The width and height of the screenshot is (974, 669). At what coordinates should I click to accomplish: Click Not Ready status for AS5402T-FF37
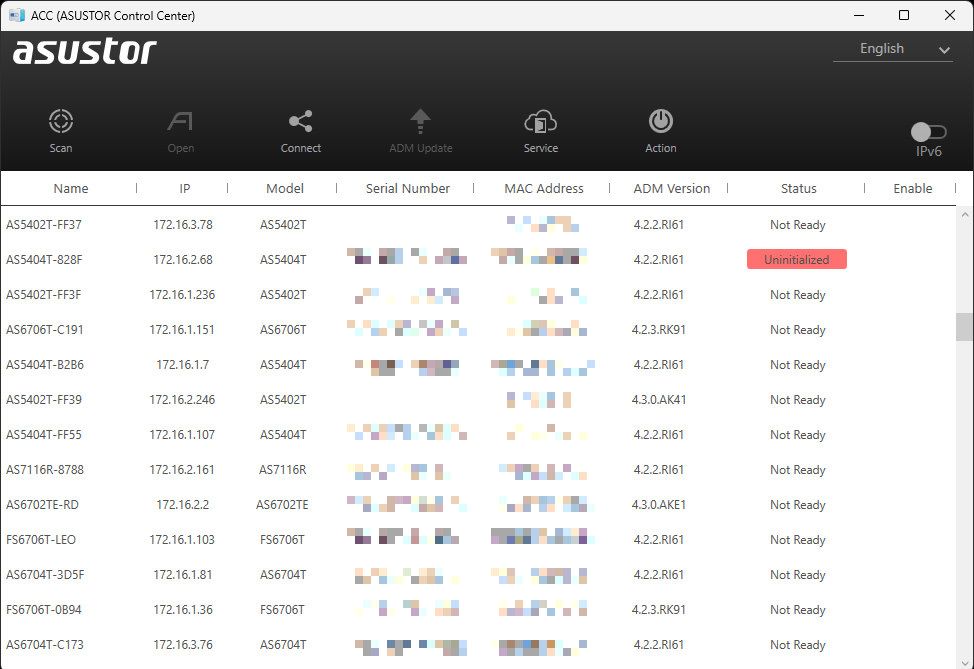pyautogui.click(x=798, y=225)
